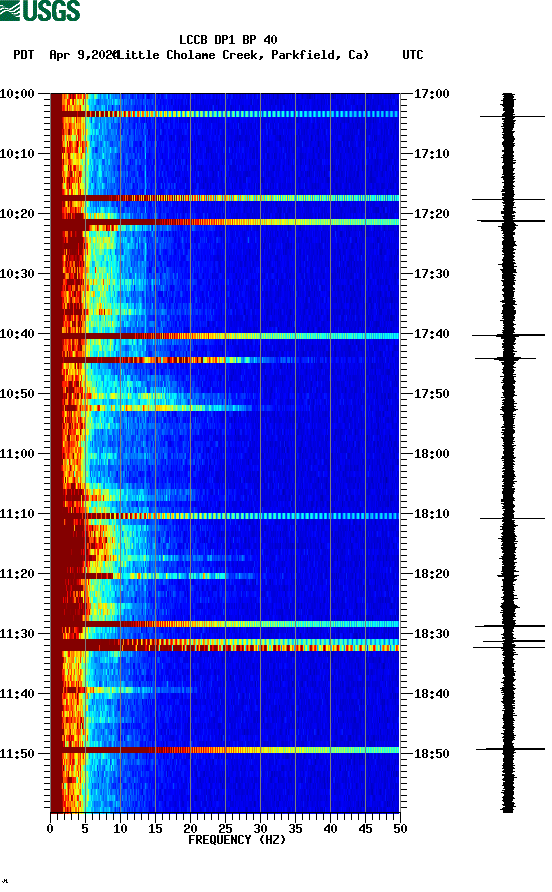This screenshot has width=552, height=892.
Task: Click the 10:30 PDT time label
Action: 17,274
